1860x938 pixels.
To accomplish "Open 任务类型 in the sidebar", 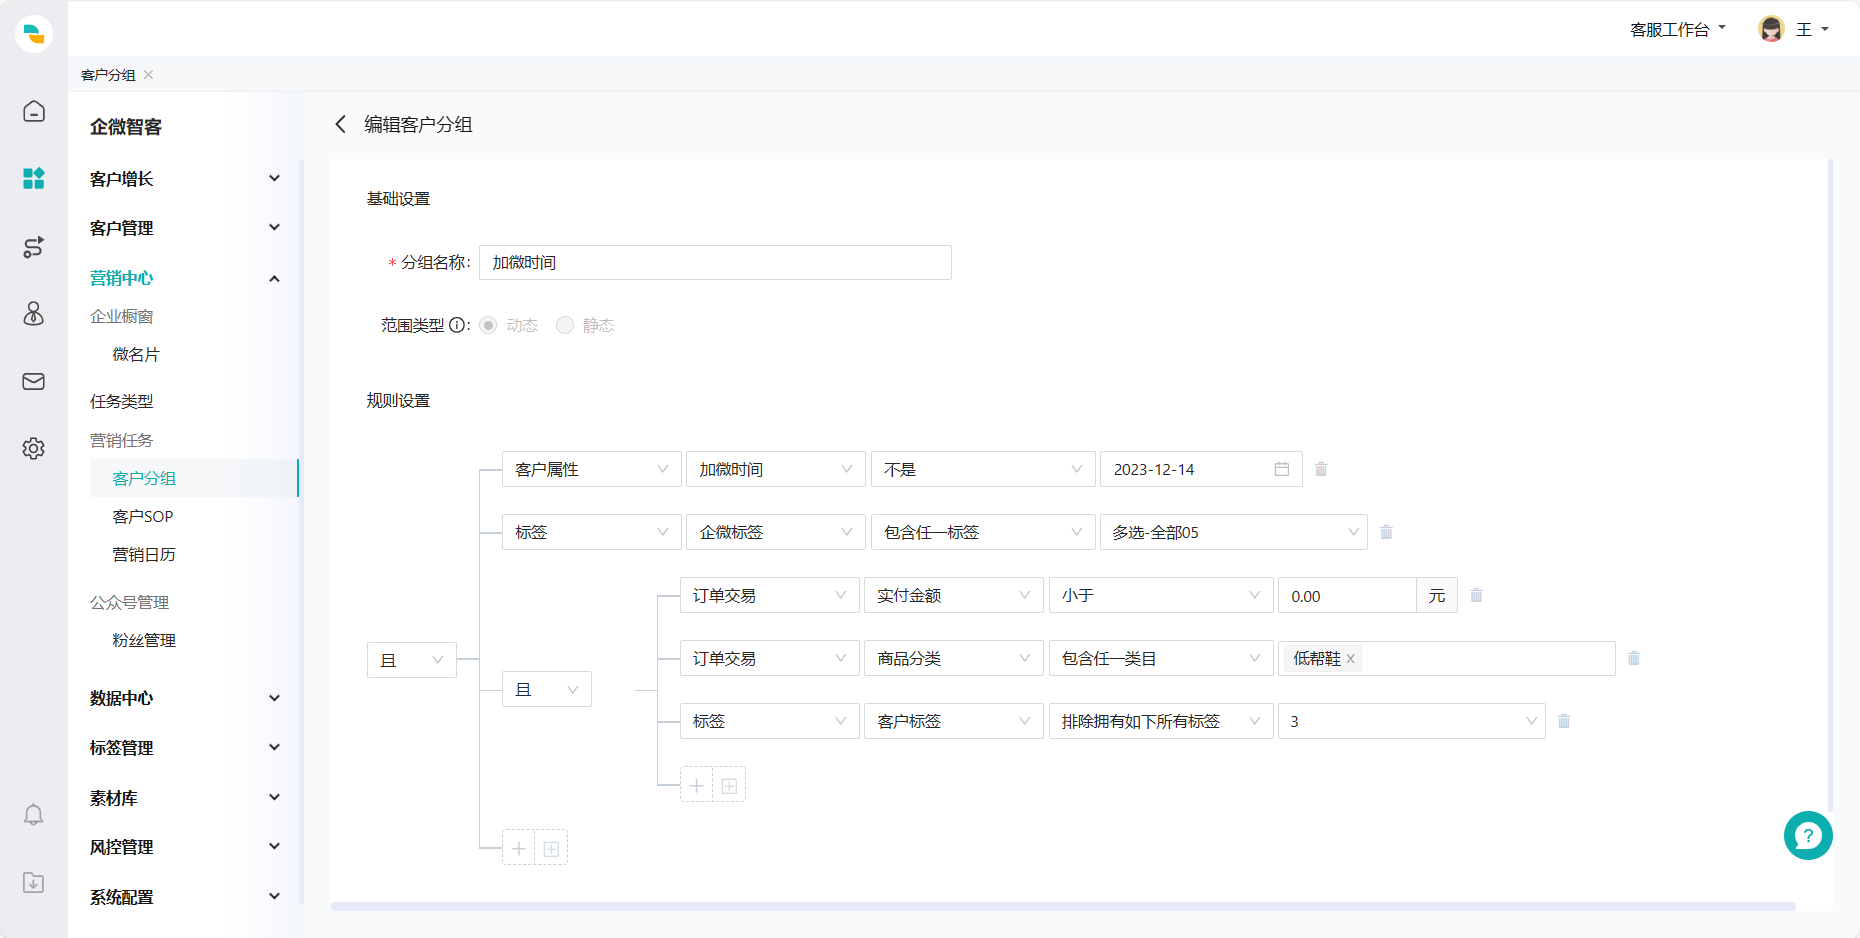I will (x=122, y=401).
